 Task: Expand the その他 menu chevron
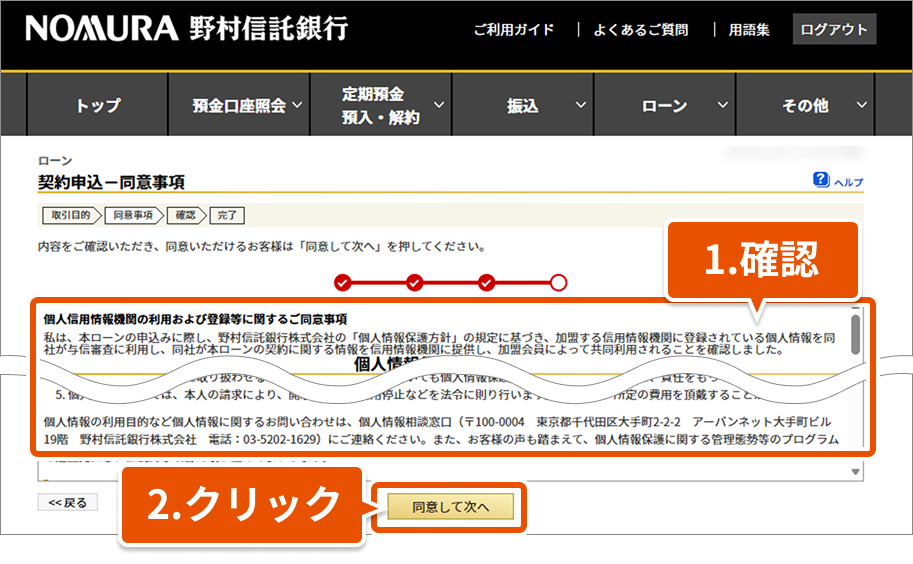tap(862, 106)
